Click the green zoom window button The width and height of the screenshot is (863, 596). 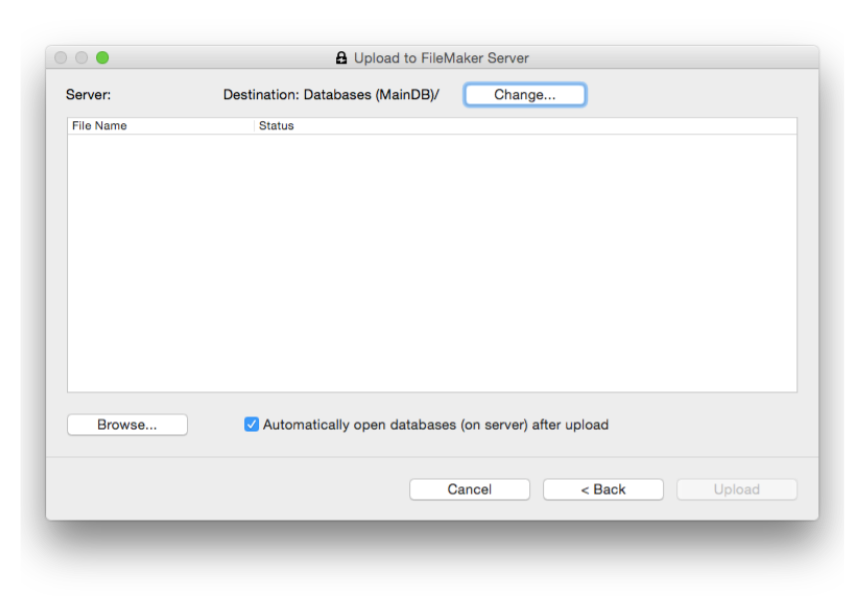point(102,58)
